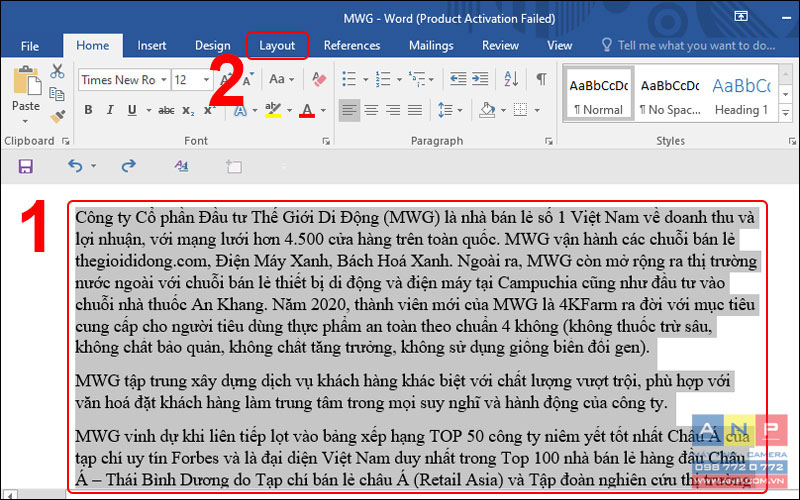Toggle Bold formatting
Image resolution: width=800 pixels, height=500 pixels.
pos(88,110)
